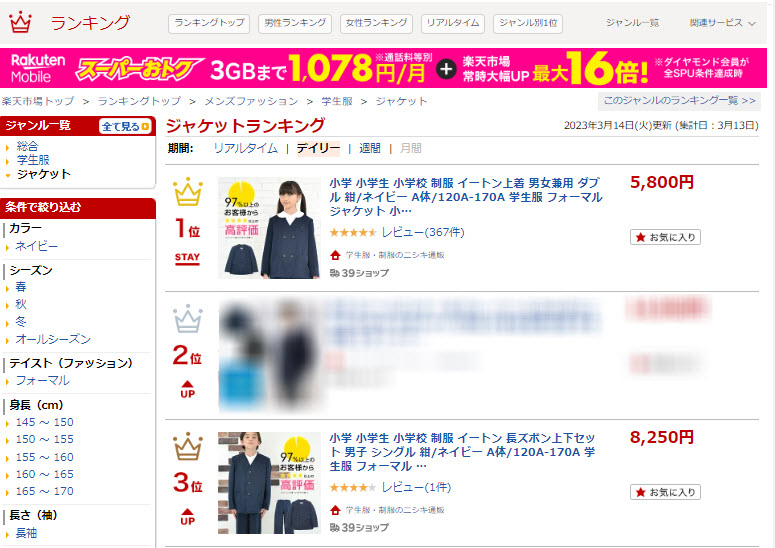Expand the 関連サービス dropdown
Screen dimensions: 775x548
723,23
